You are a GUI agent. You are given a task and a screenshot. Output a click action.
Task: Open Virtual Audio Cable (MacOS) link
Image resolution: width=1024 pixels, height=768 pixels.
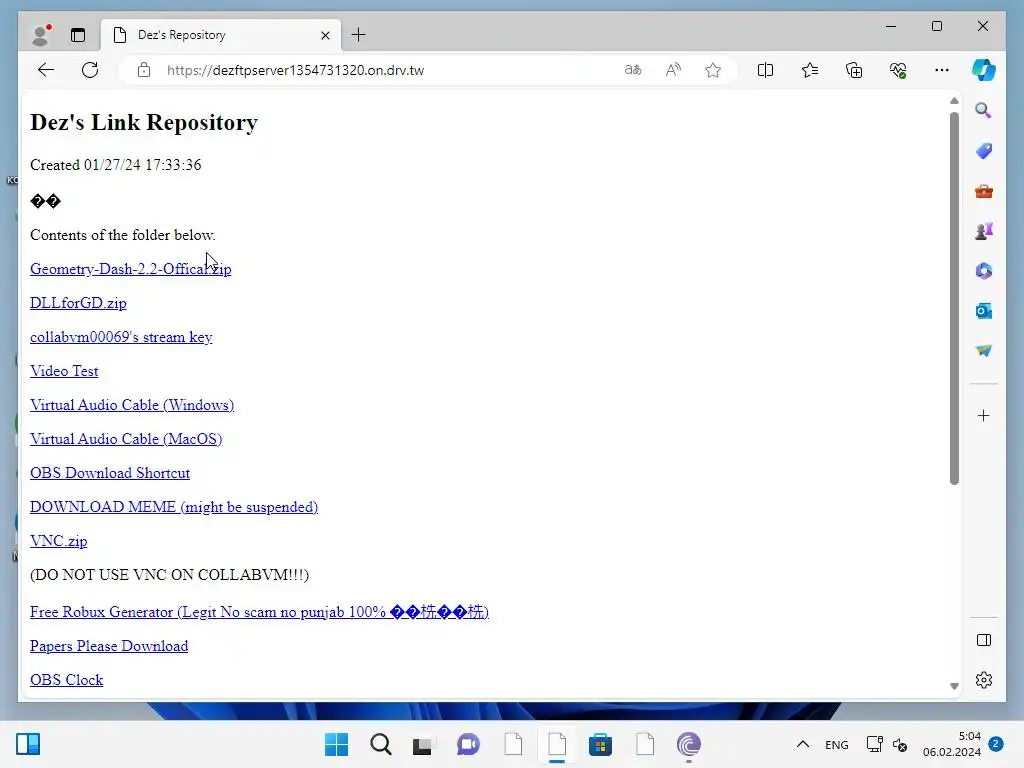coord(126,439)
